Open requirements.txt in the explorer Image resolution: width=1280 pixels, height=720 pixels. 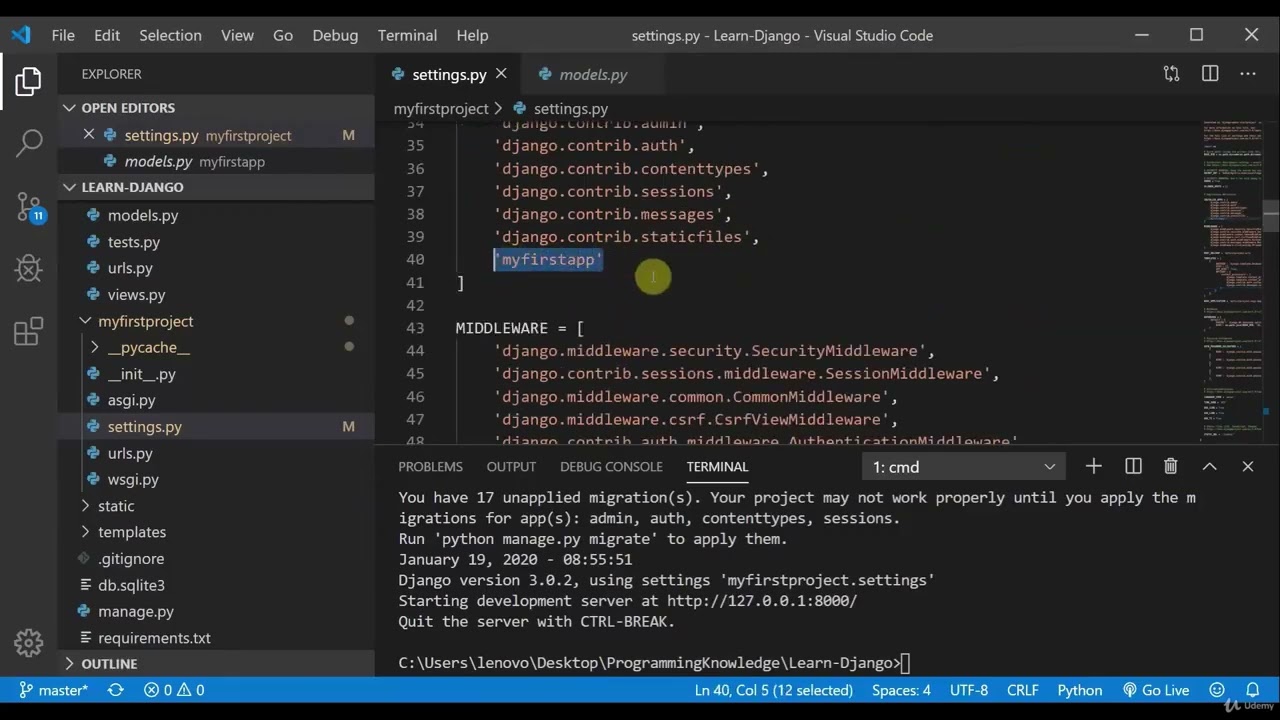[x=216, y=638]
